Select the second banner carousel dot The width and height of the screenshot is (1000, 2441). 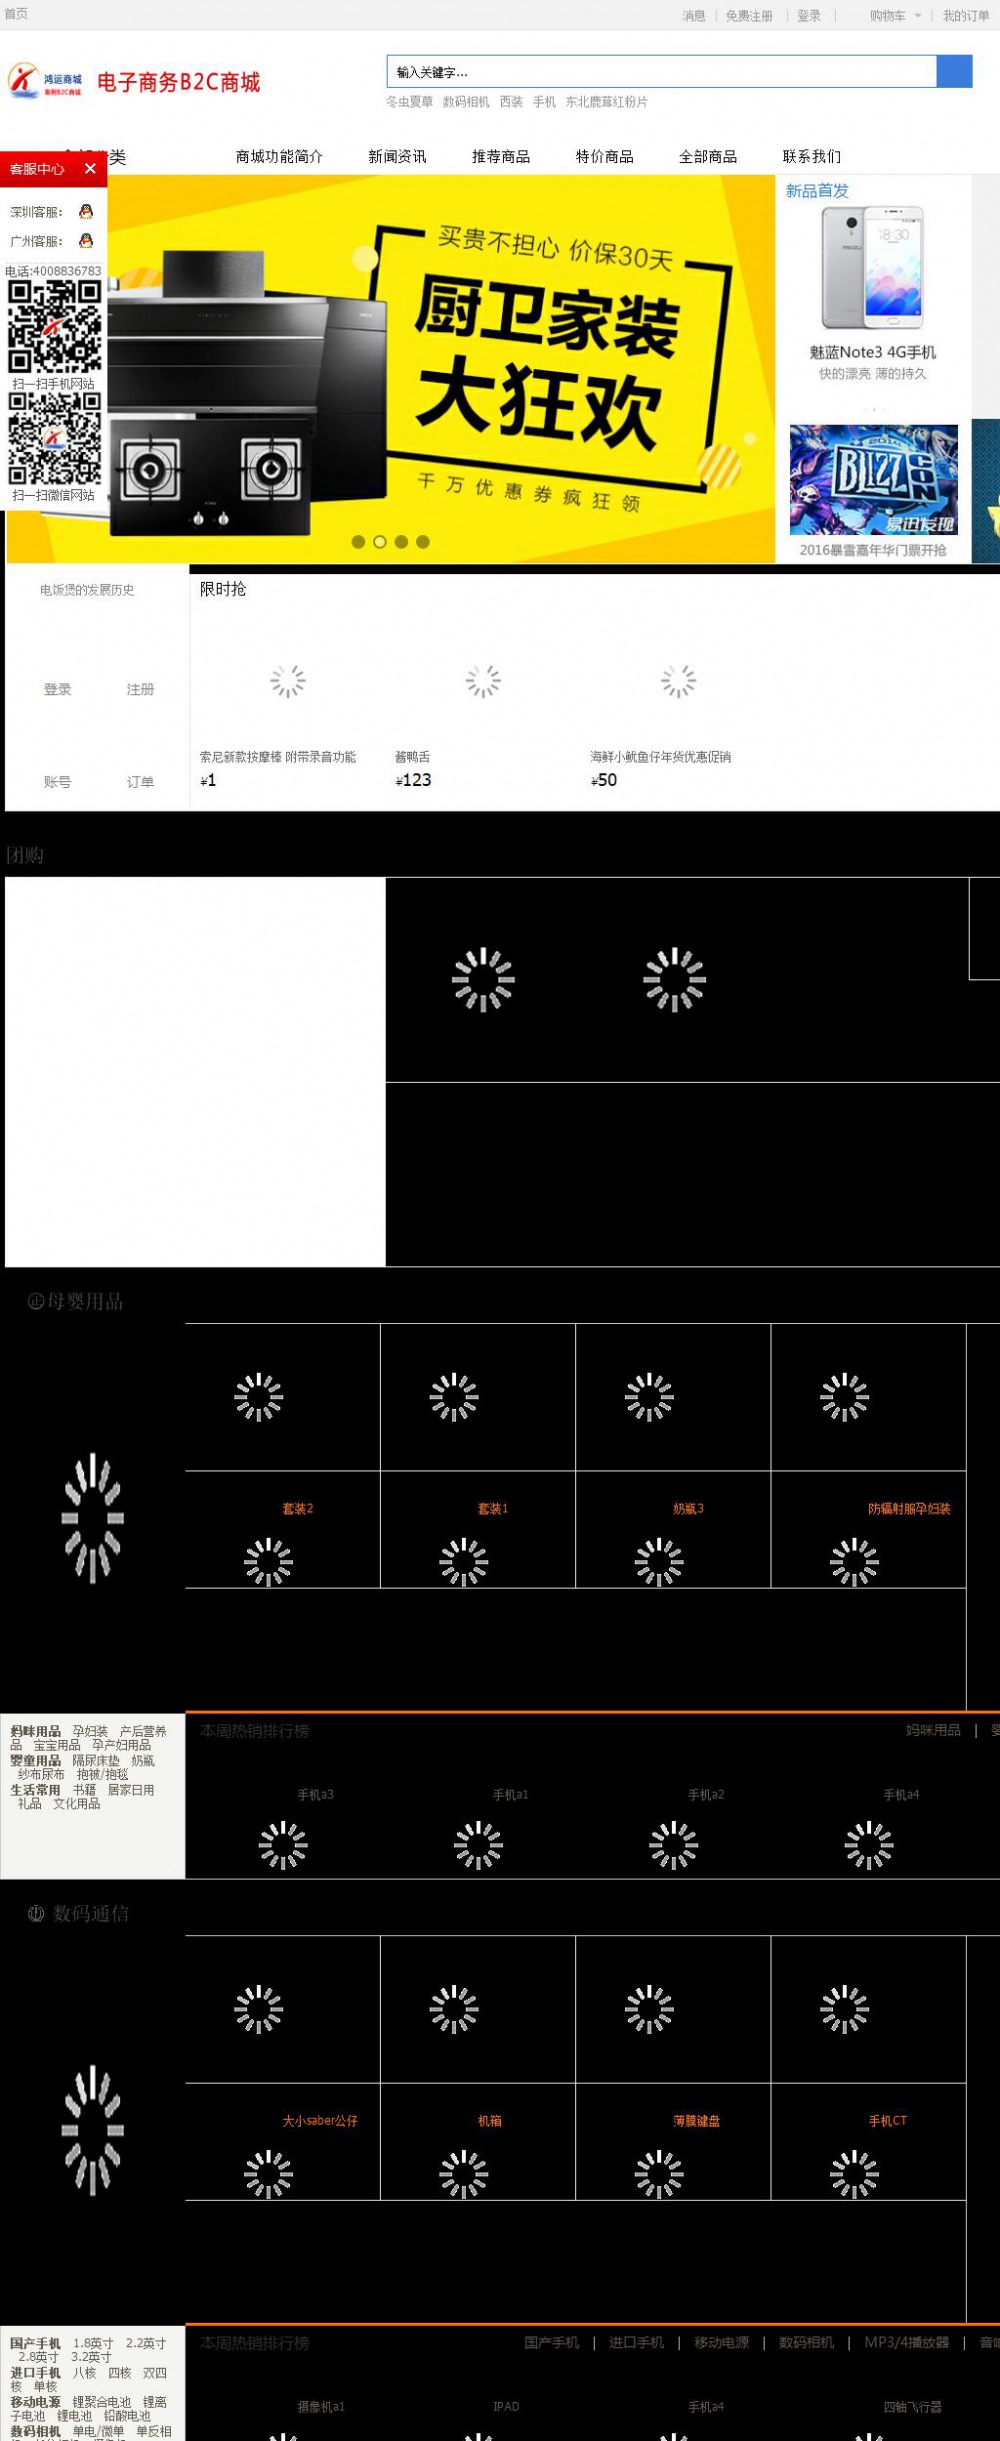[380, 541]
